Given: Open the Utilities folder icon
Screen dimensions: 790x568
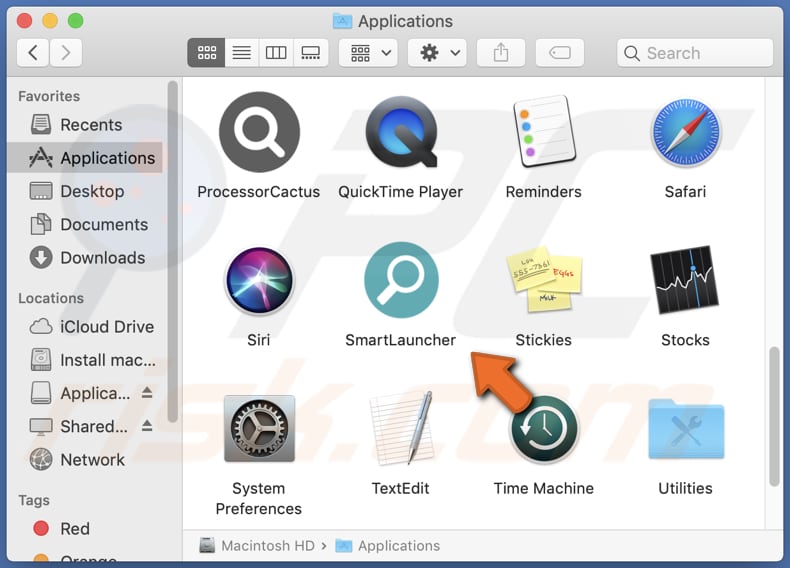Looking at the screenshot, I should [x=686, y=428].
